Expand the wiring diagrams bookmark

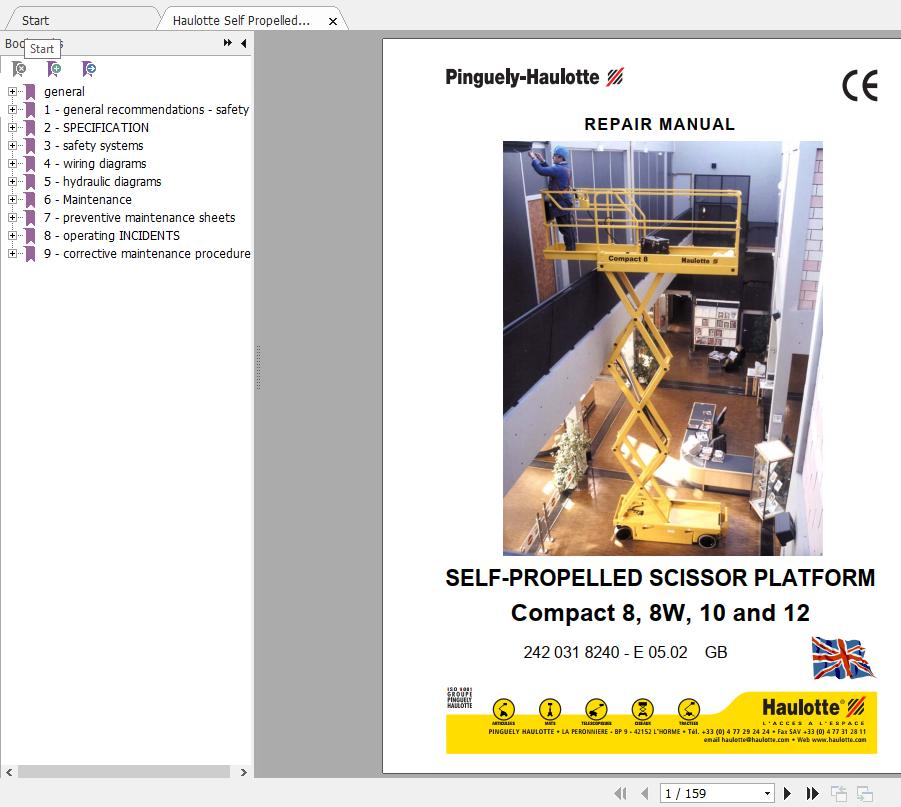coord(10,163)
